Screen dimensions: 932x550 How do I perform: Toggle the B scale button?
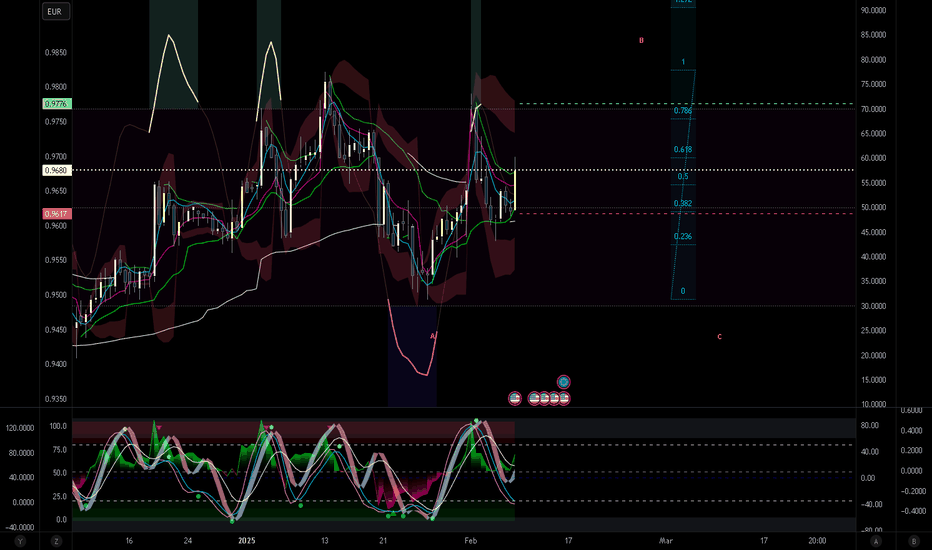[x=914, y=541]
